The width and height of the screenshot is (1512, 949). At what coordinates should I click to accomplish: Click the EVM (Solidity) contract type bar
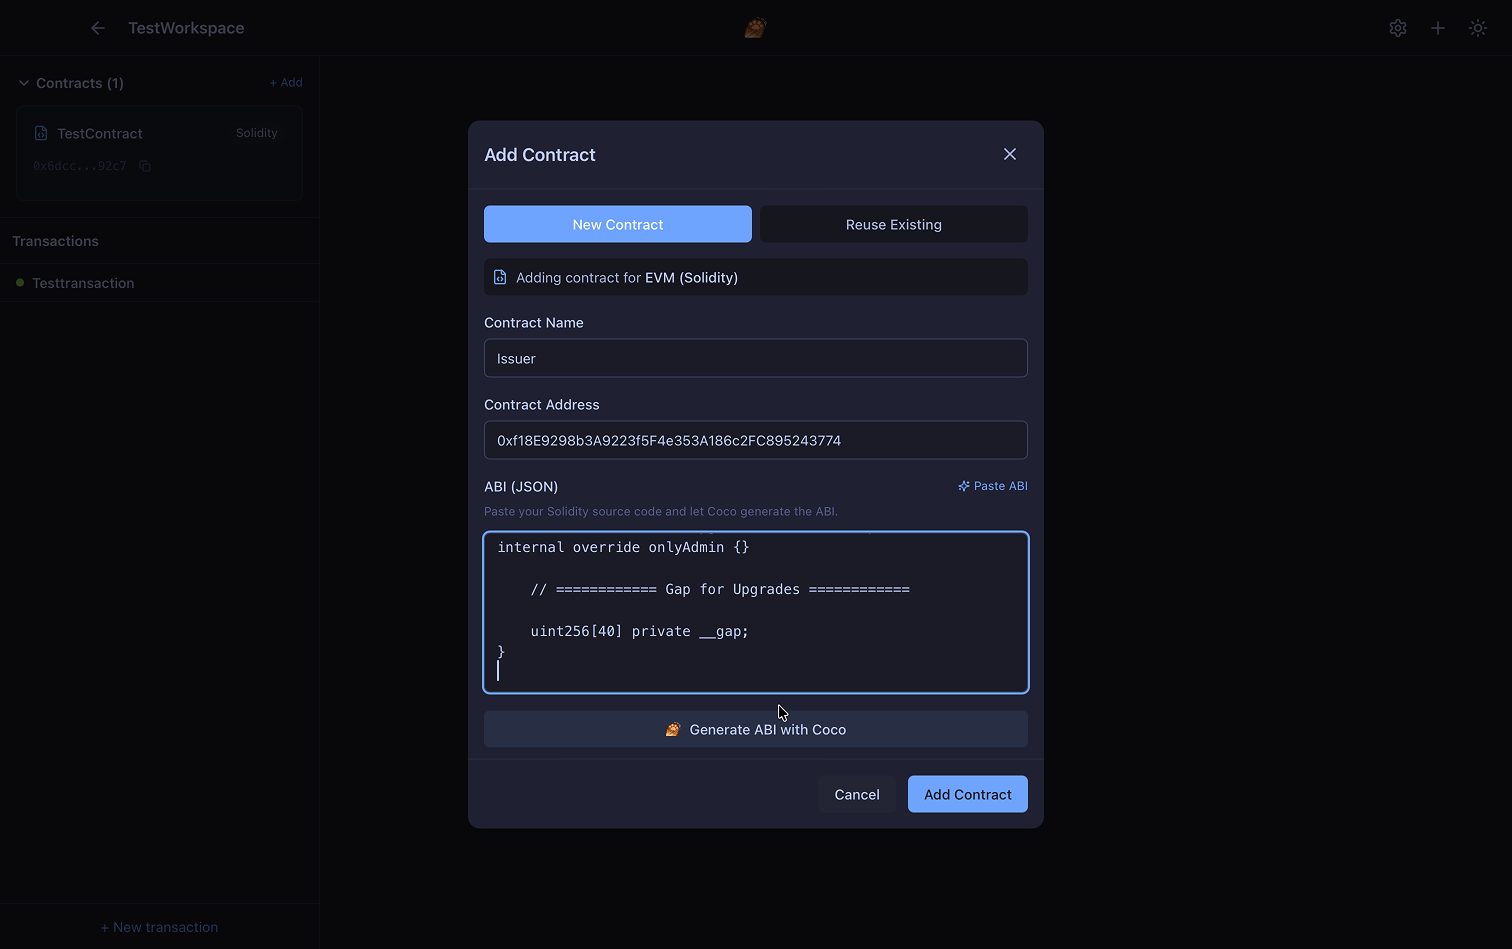point(755,277)
